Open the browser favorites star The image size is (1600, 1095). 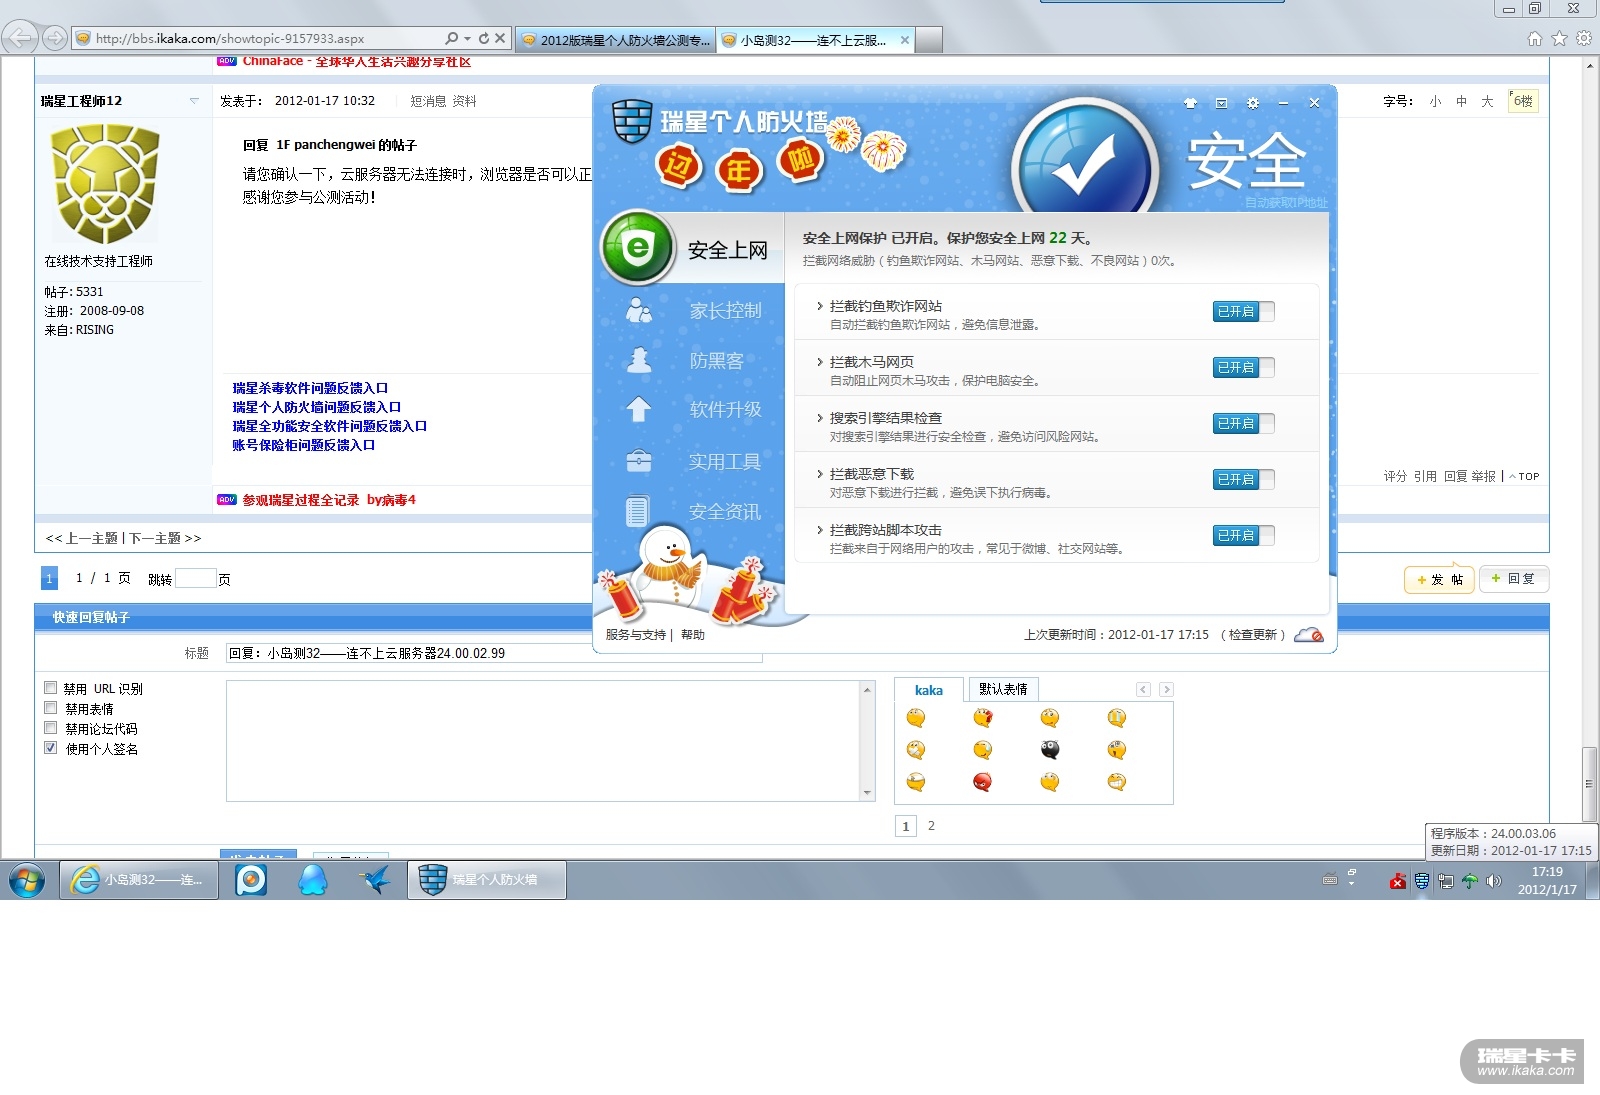coord(1559,38)
